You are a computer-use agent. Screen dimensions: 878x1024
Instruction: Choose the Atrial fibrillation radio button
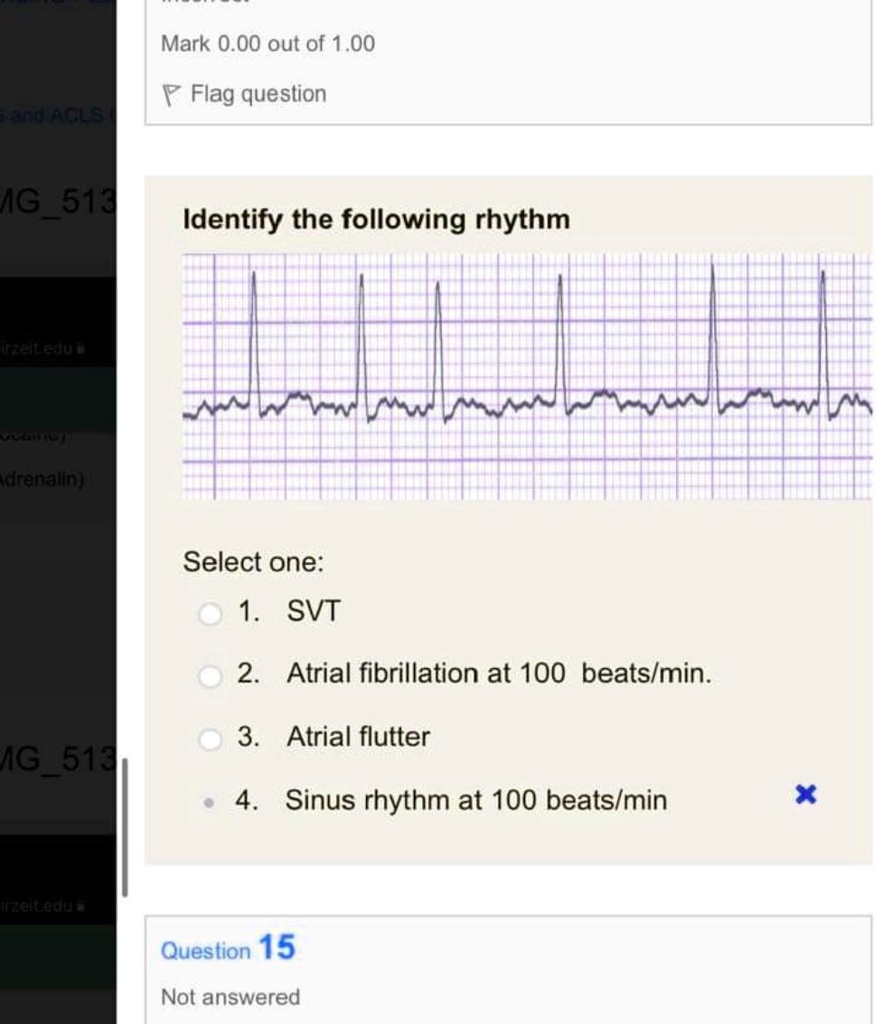[x=210, y=676]
